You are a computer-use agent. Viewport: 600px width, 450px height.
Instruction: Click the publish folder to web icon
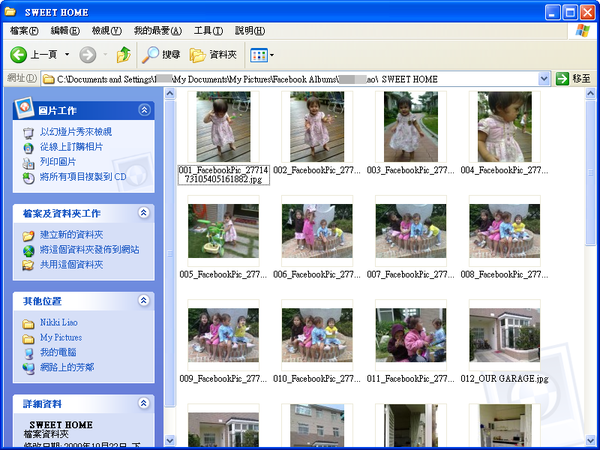click(x=28, y=251)
